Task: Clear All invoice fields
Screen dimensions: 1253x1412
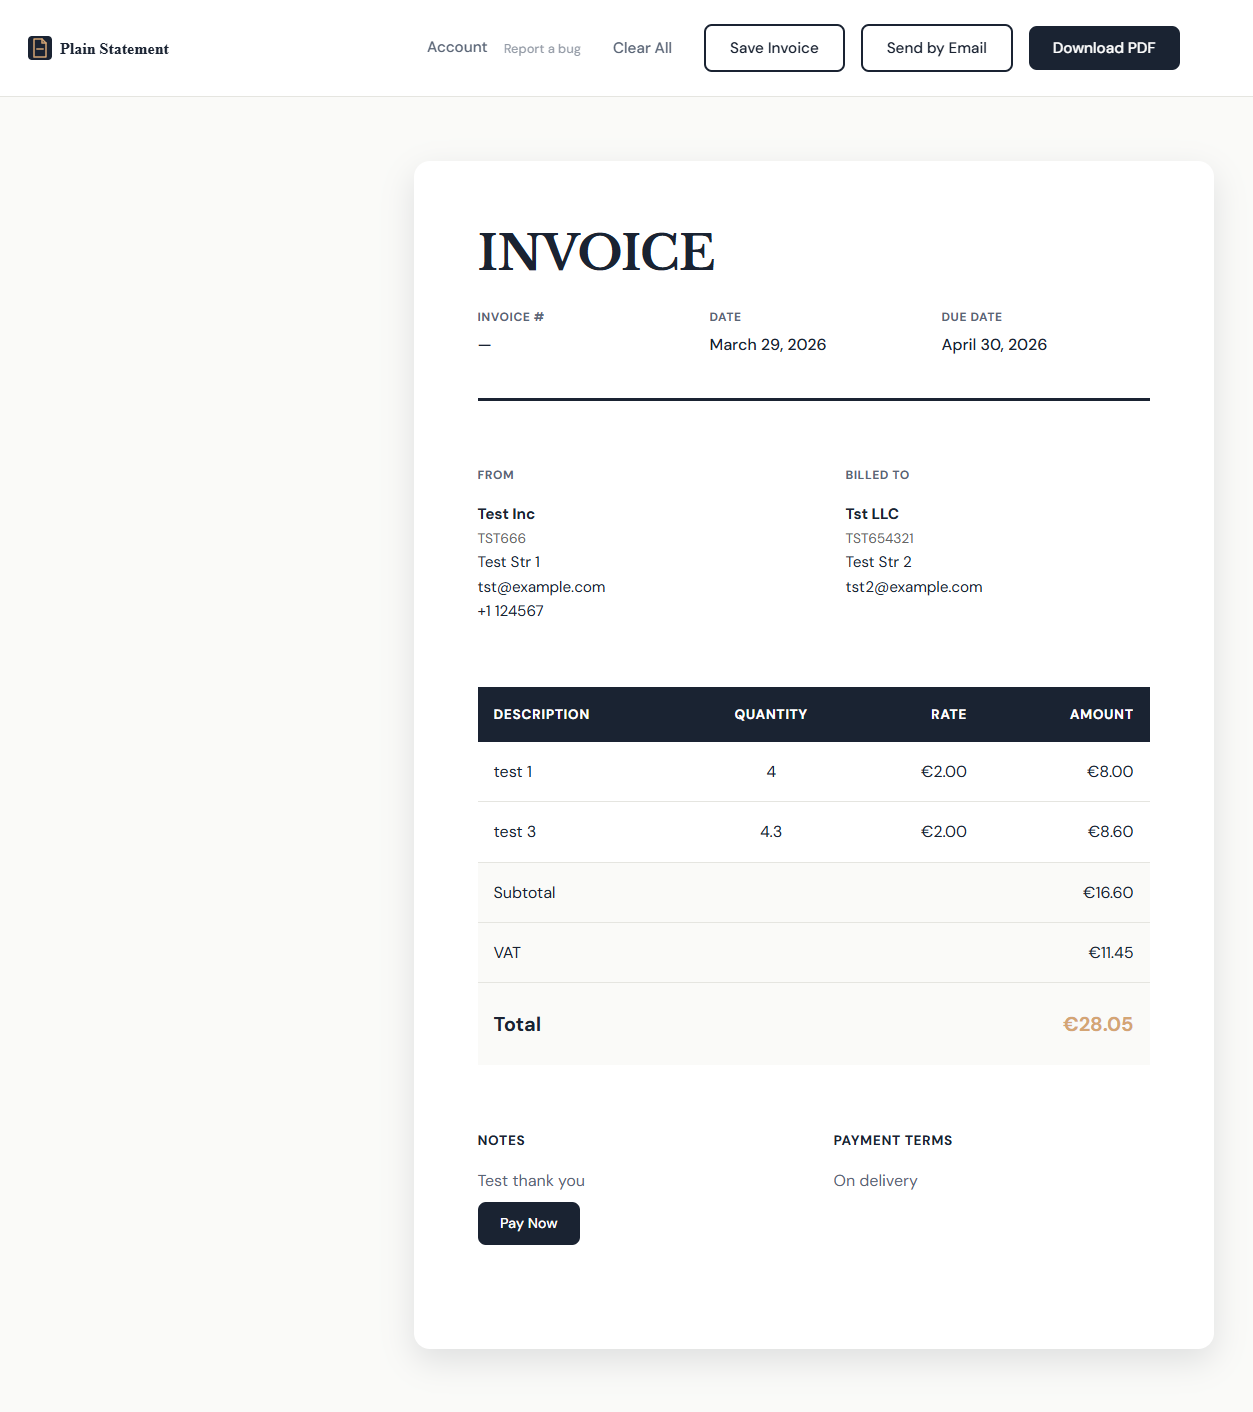Action: (642, 48)
